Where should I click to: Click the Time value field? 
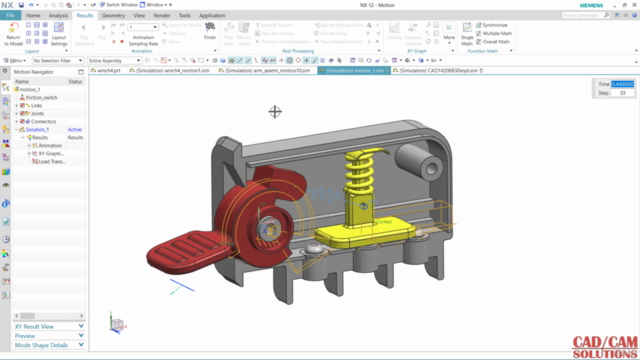tap(622, 84)
